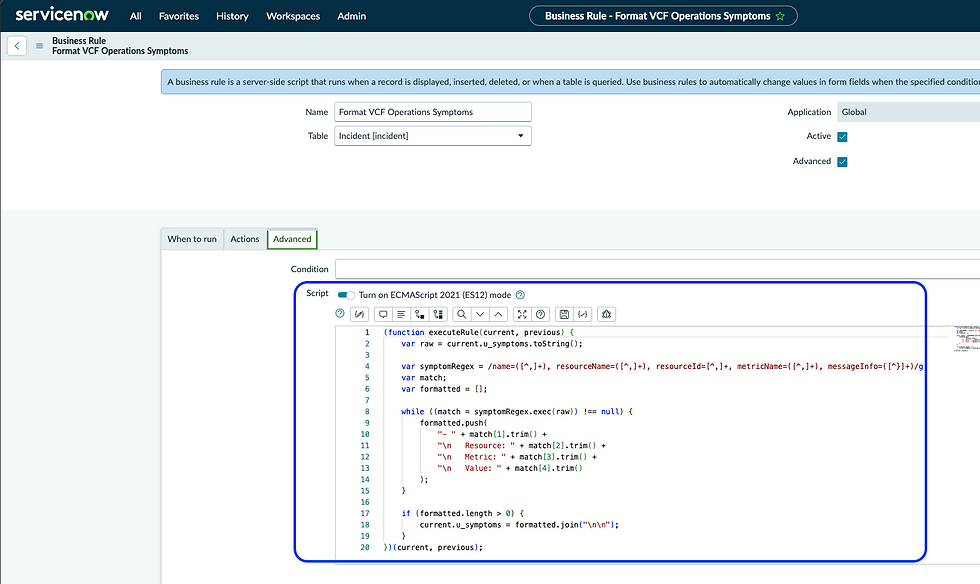Click the Replace toolbar icon
This screenshot has height=584, width=980.
[x=419, y=315]
